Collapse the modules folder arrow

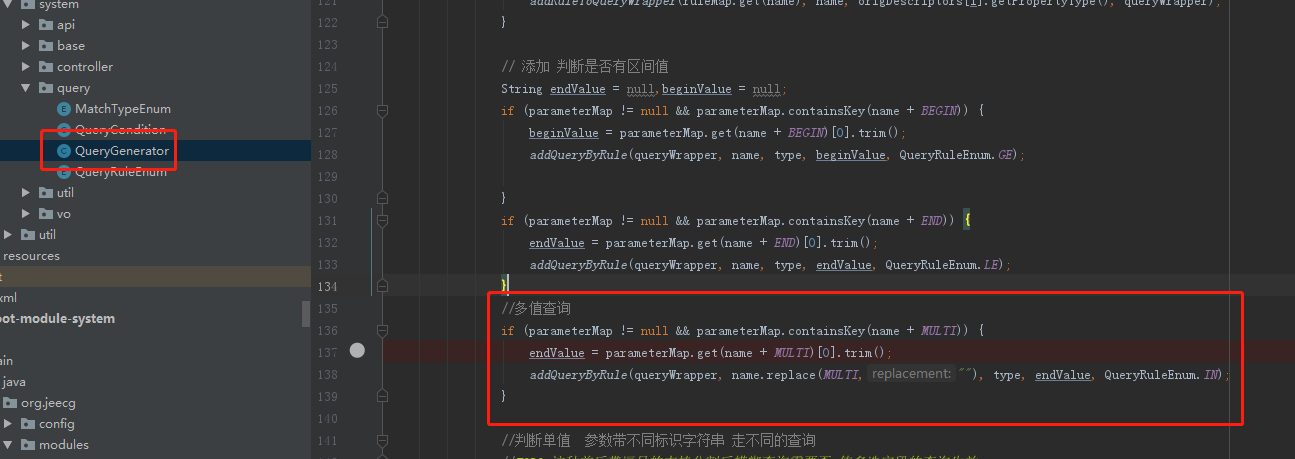[x=9, y=445]
